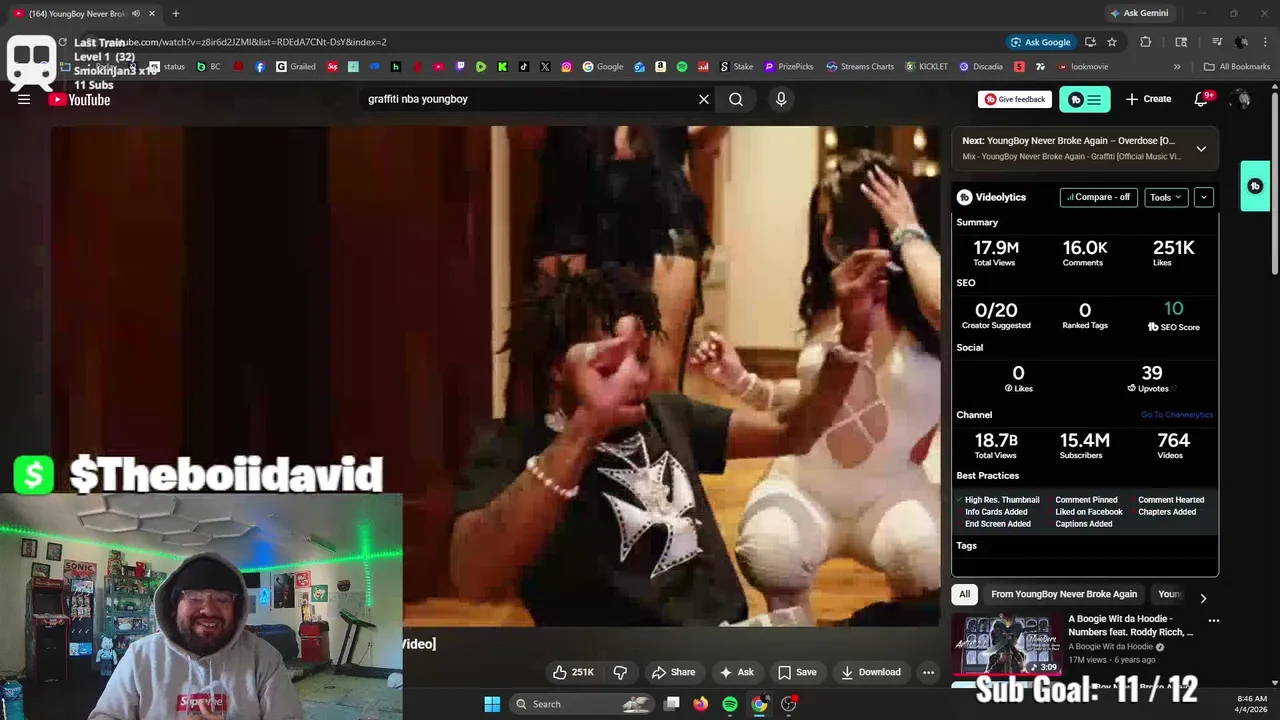Viewport: 1280px width, 720px height.
Task: Open the KICKLET bookmark
Action: click(x=926, y=67)
